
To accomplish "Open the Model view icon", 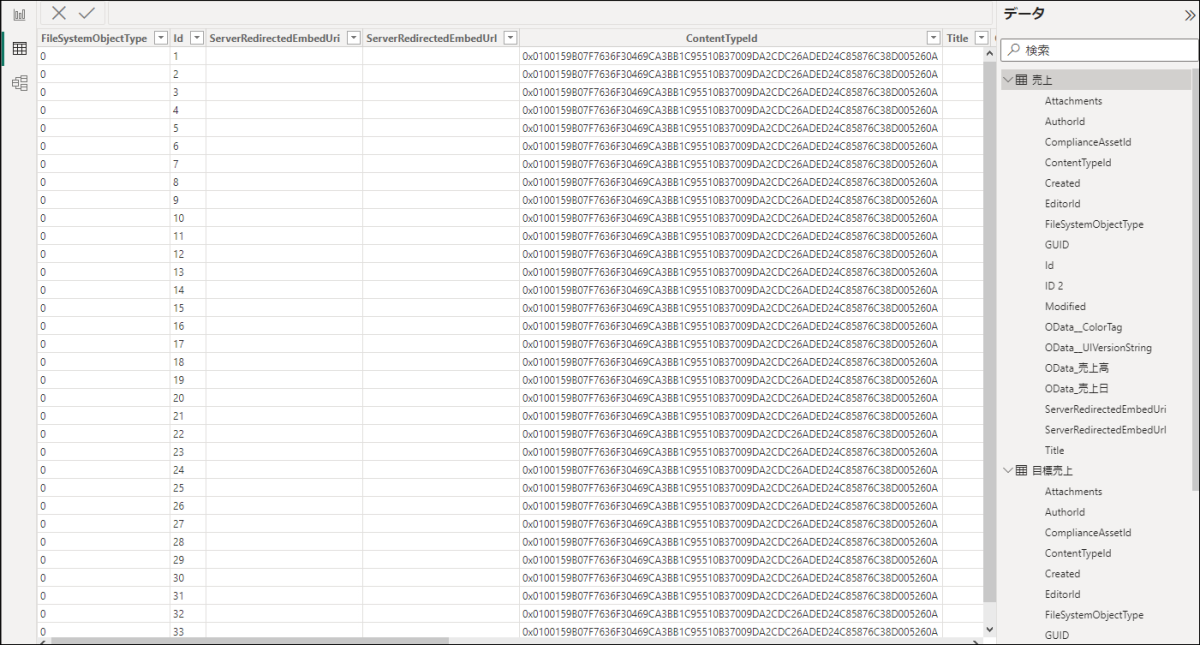I will [19, 83].
